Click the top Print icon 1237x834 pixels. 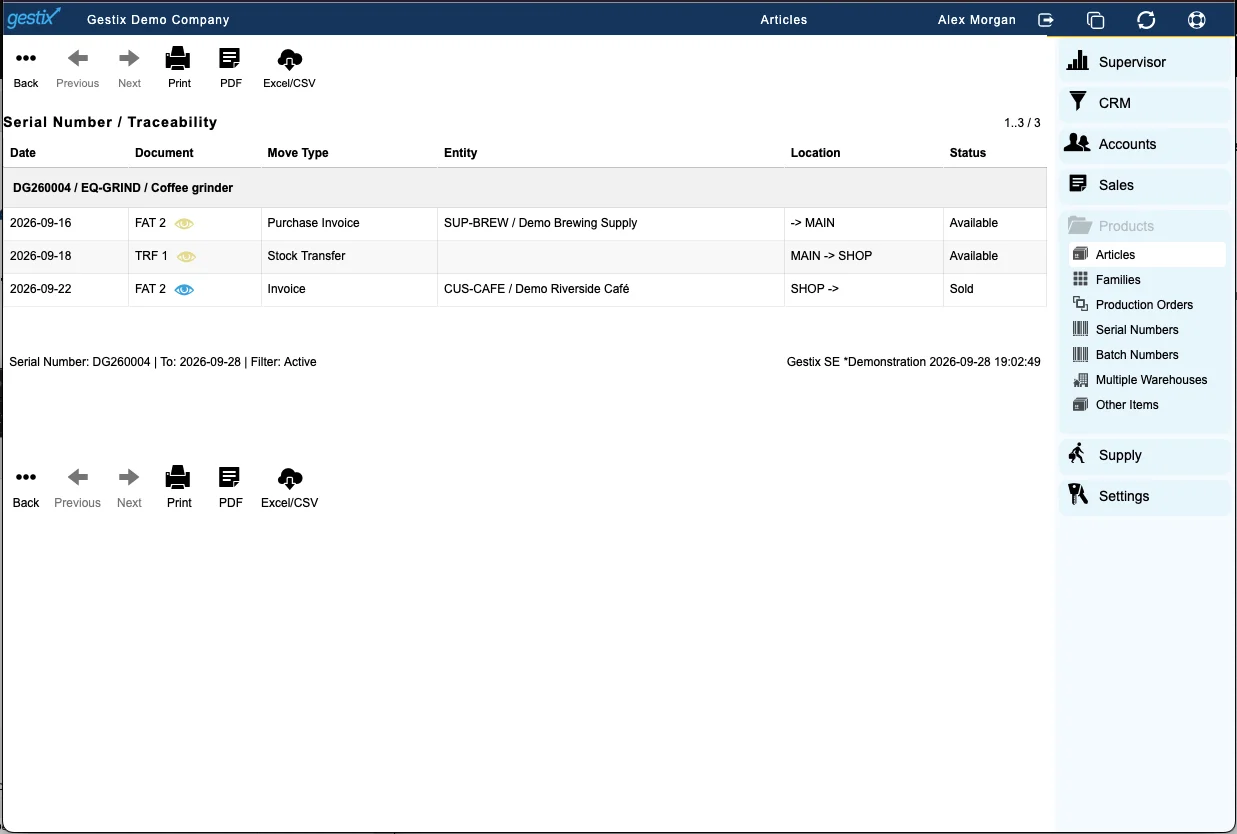click(x=179, y=58)
